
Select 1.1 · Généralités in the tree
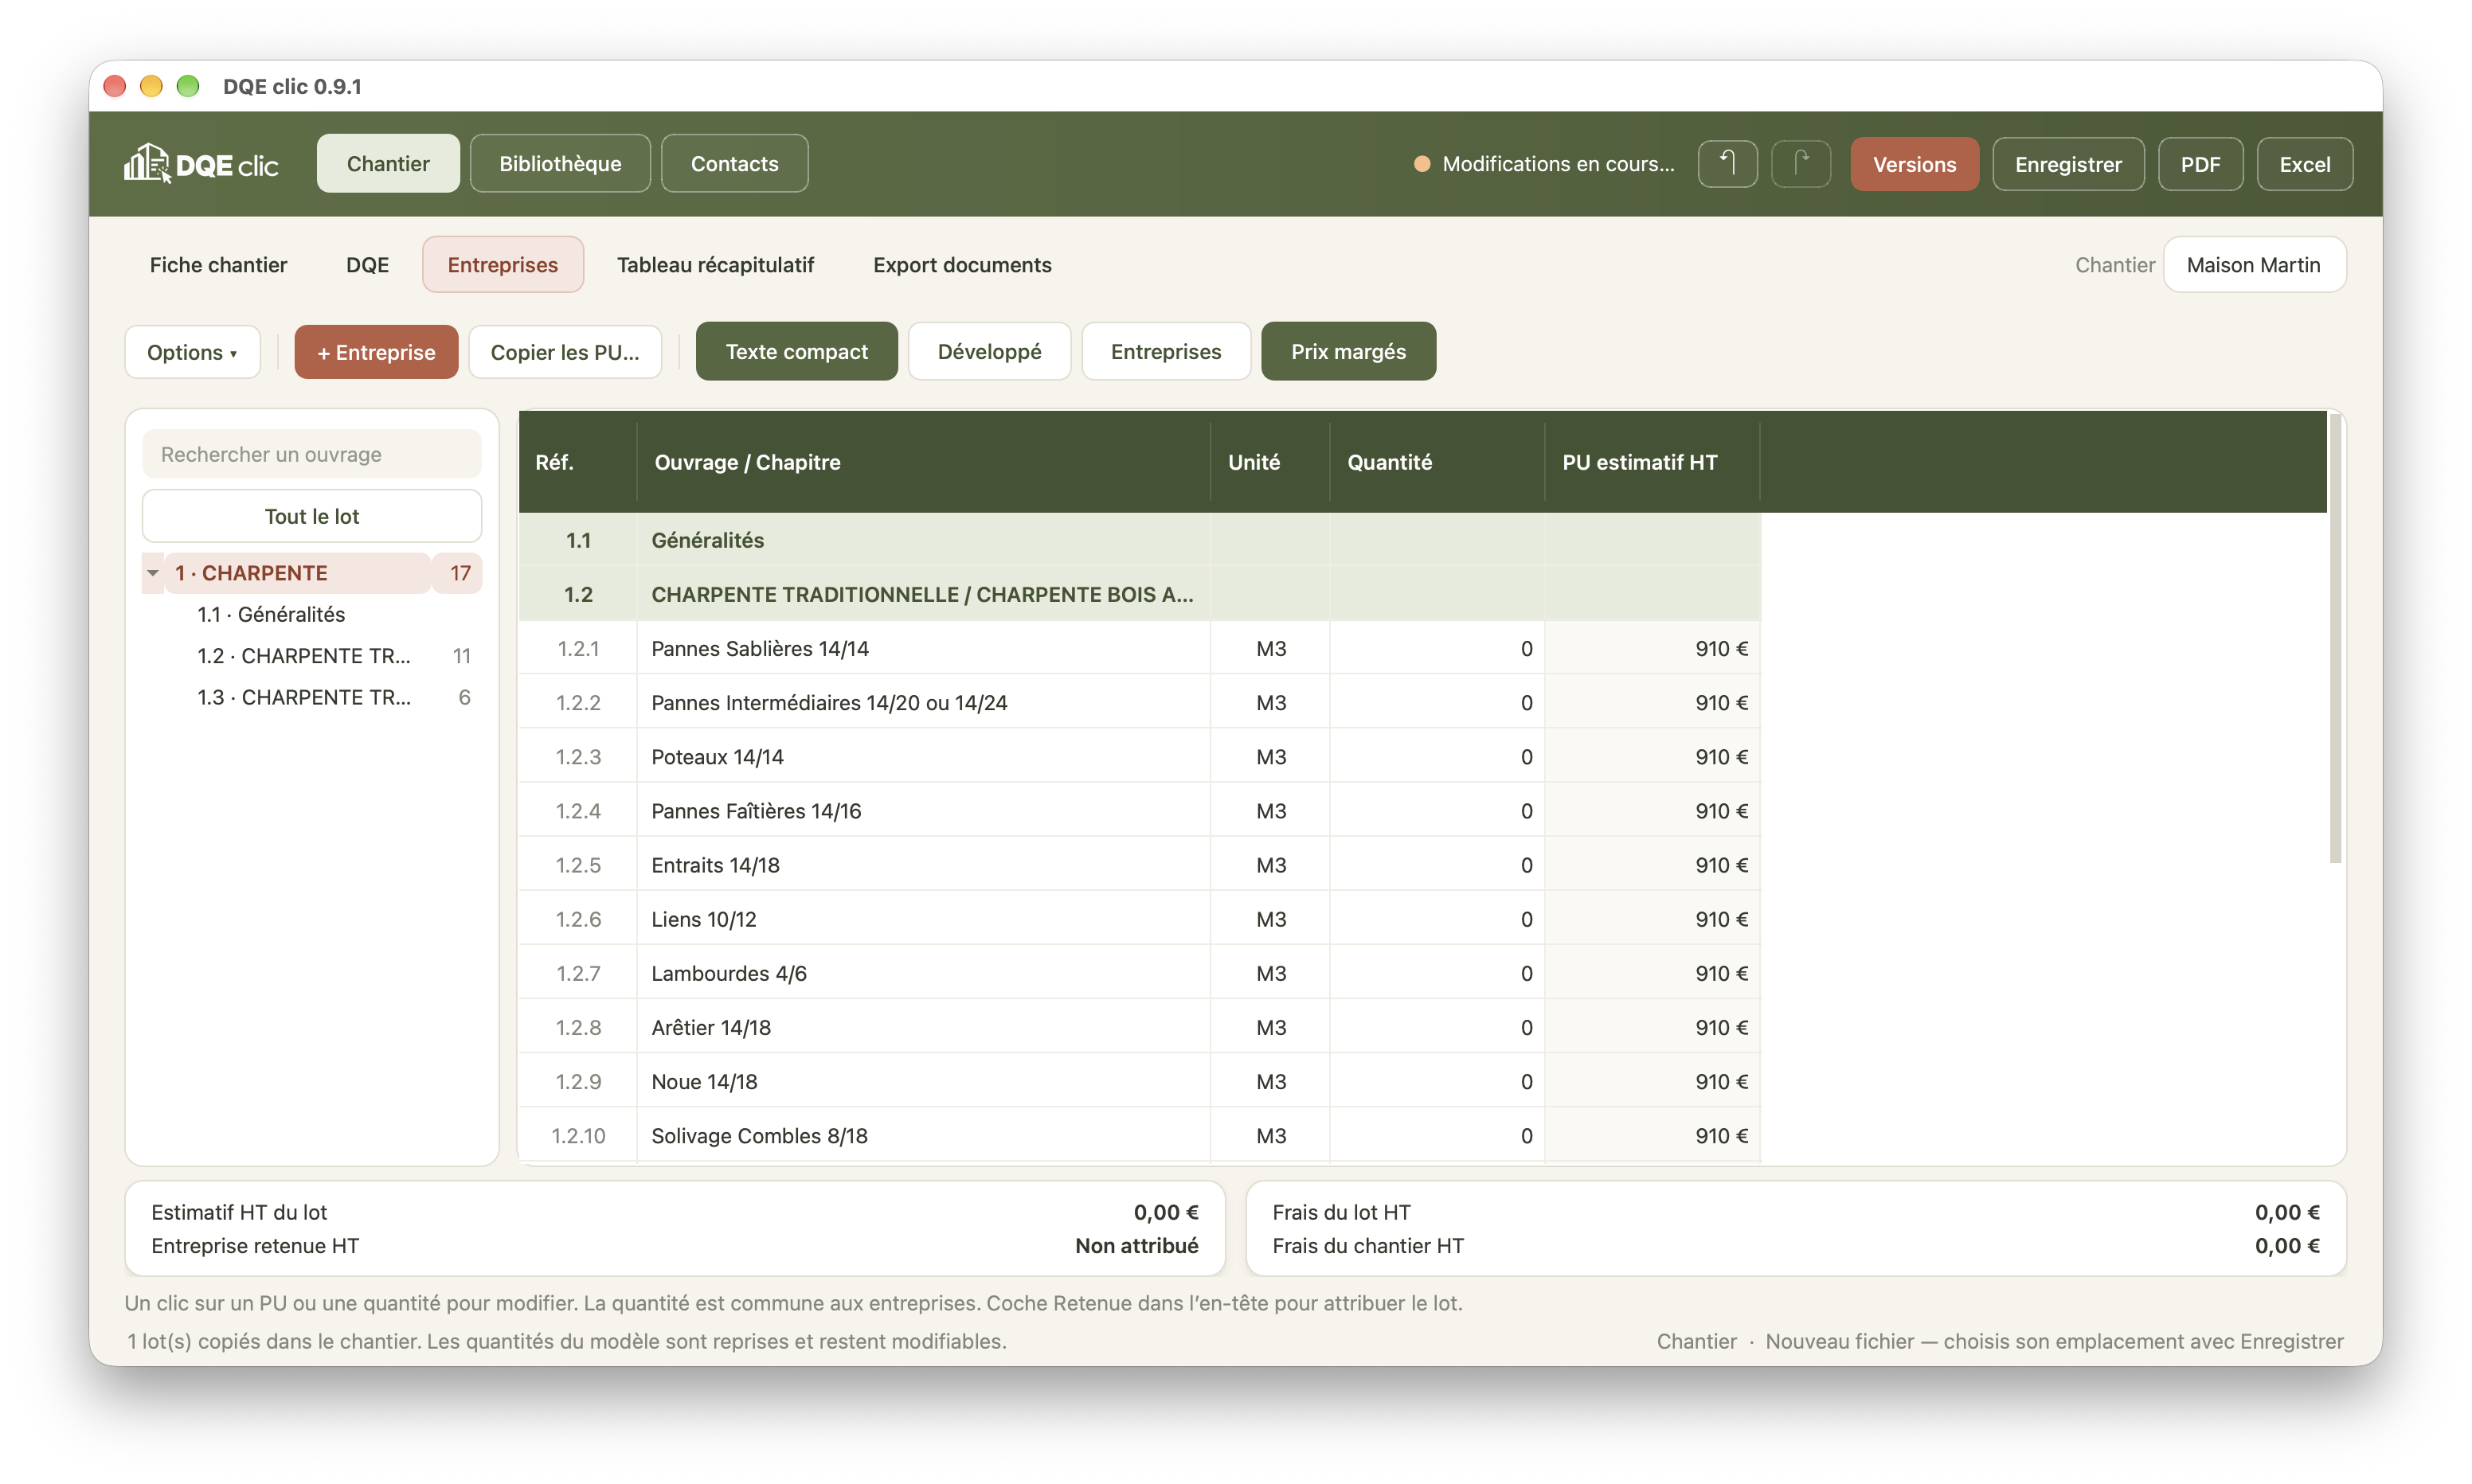(x=270, y=614)
